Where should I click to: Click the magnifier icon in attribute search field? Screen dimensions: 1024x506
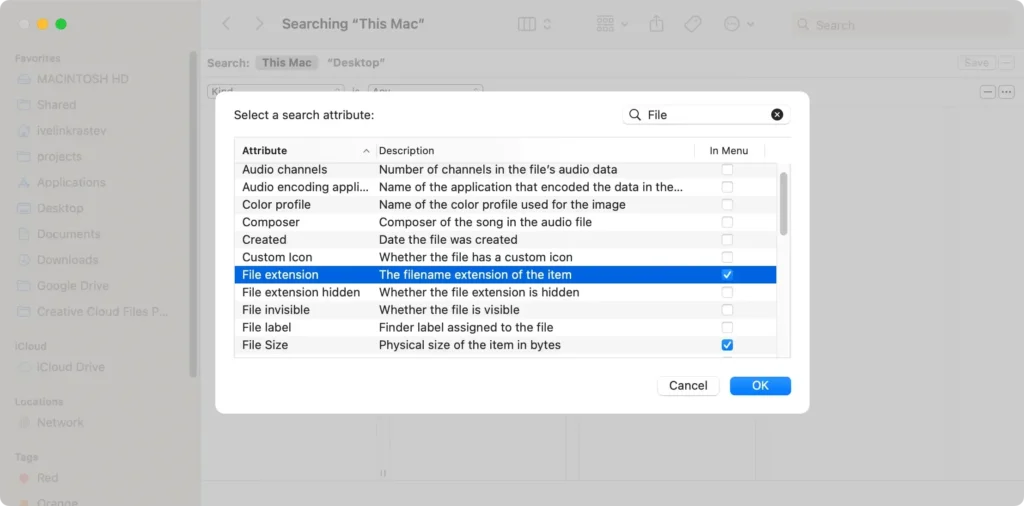tap(634, 114)
